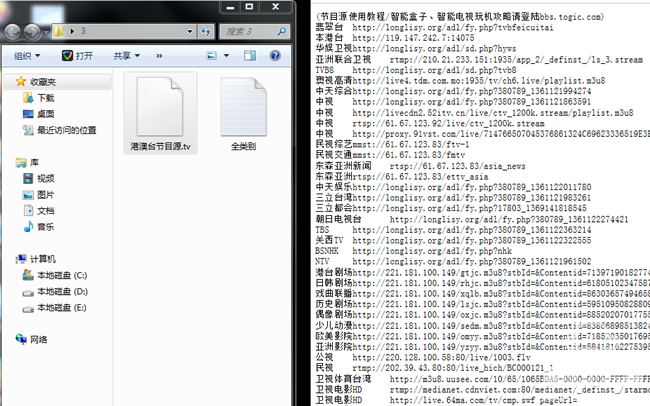Open 桌面 in the navigation pane

[39, 114]
